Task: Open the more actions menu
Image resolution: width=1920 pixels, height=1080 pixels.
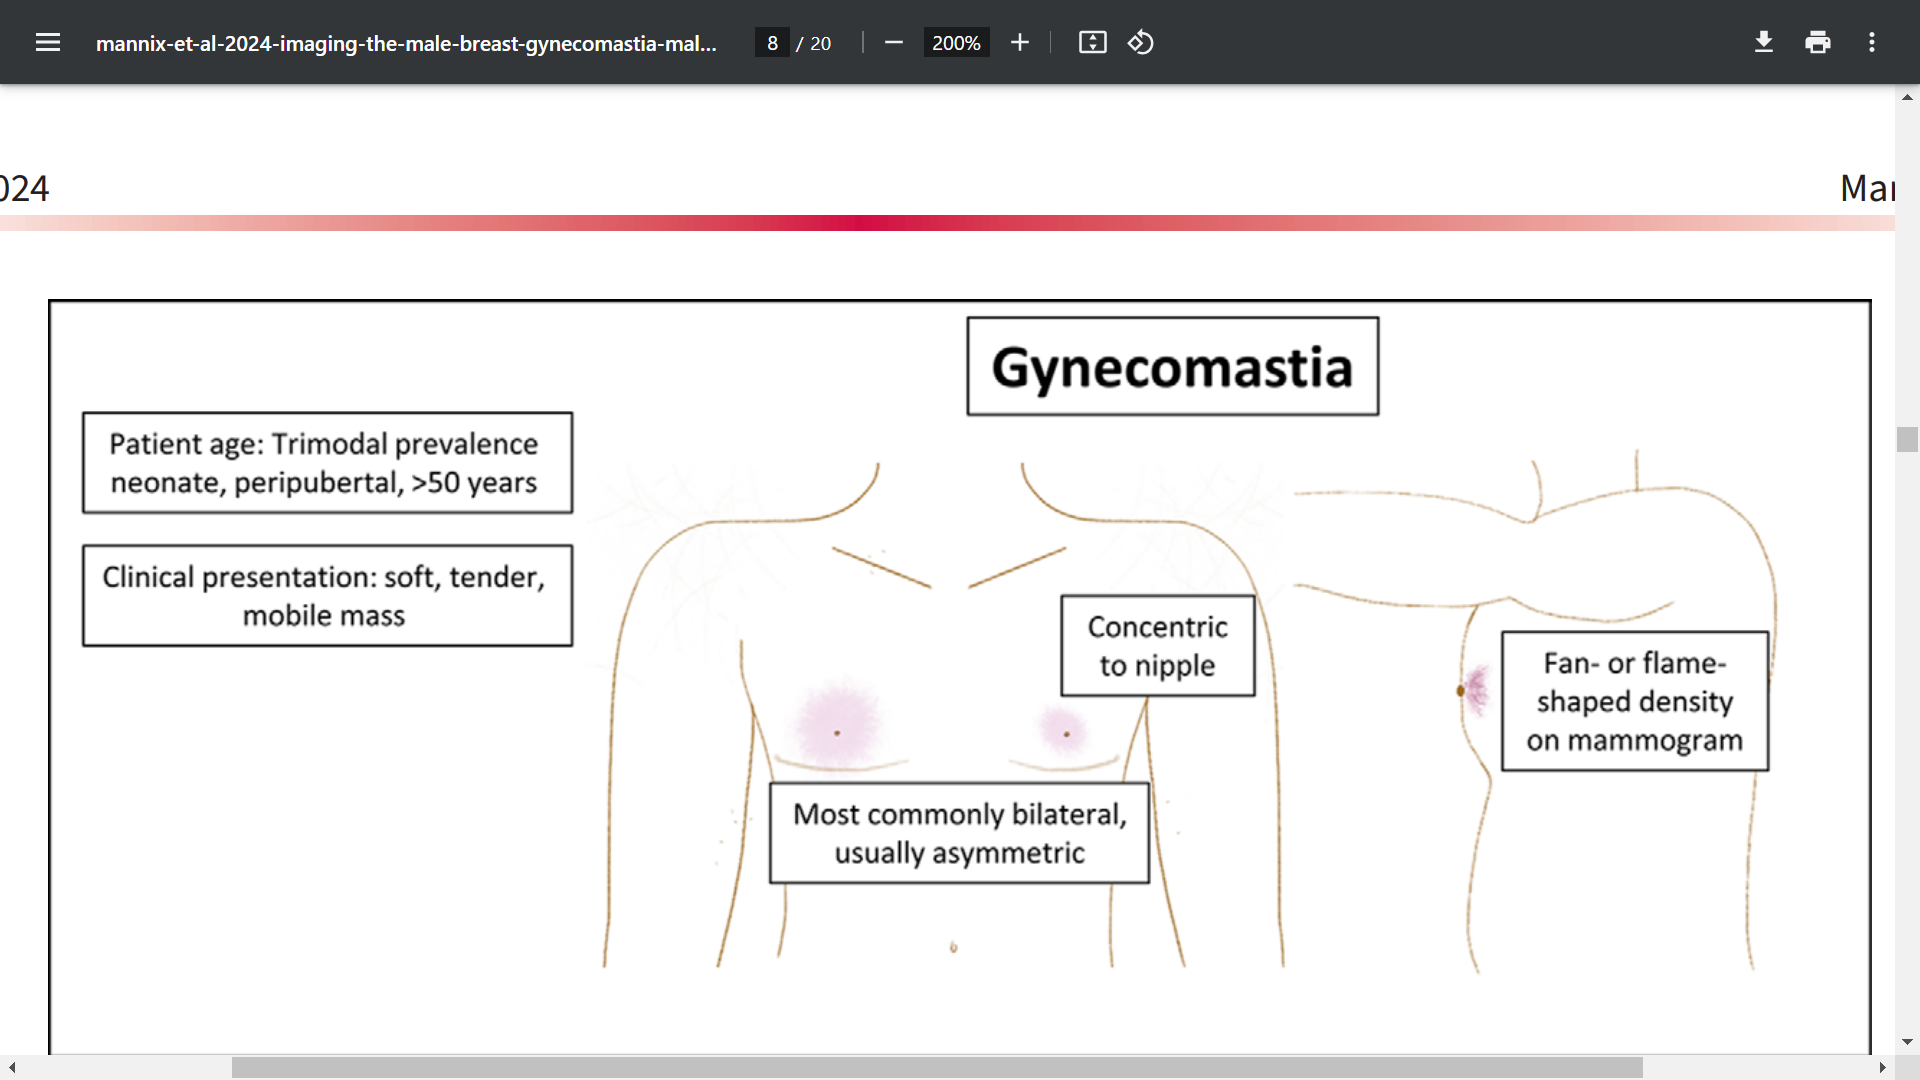Action: [1872, 42]
